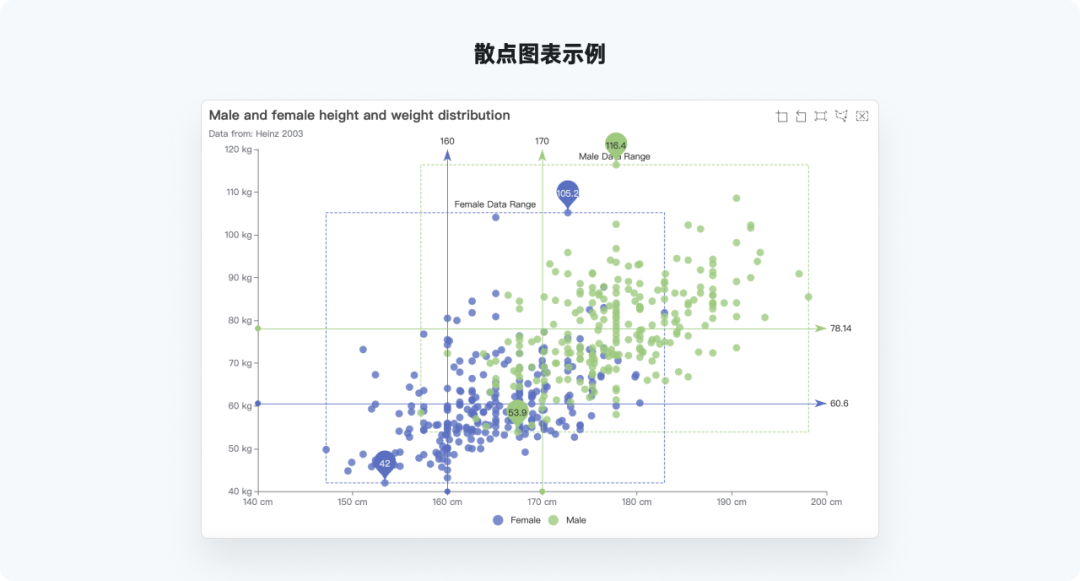Click the 'Data from: Heinz 2003' subtitle
The width and height of the screenshot is (1080, 581).
[256, 134]
